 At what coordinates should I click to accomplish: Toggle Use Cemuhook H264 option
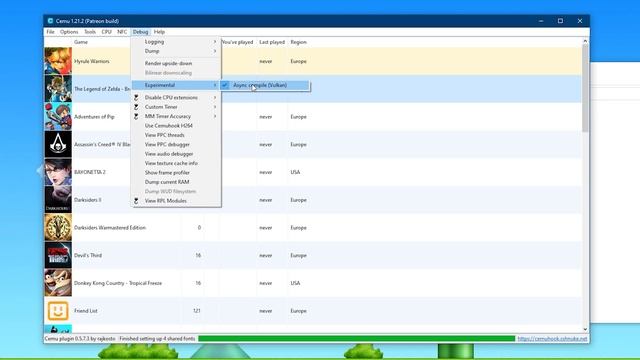pyautogui.click(x=176, y=126)
